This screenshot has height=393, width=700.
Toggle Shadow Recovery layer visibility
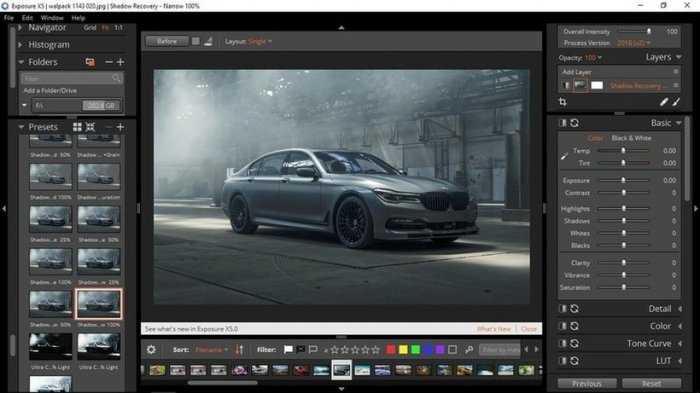coord(566,85)
